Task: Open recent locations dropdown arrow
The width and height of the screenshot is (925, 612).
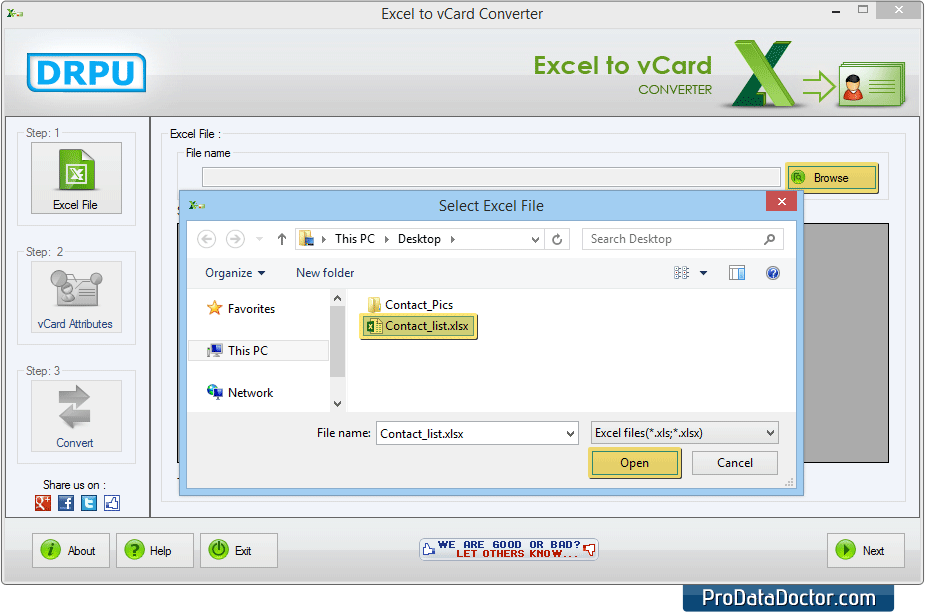Action: [260, 239]
